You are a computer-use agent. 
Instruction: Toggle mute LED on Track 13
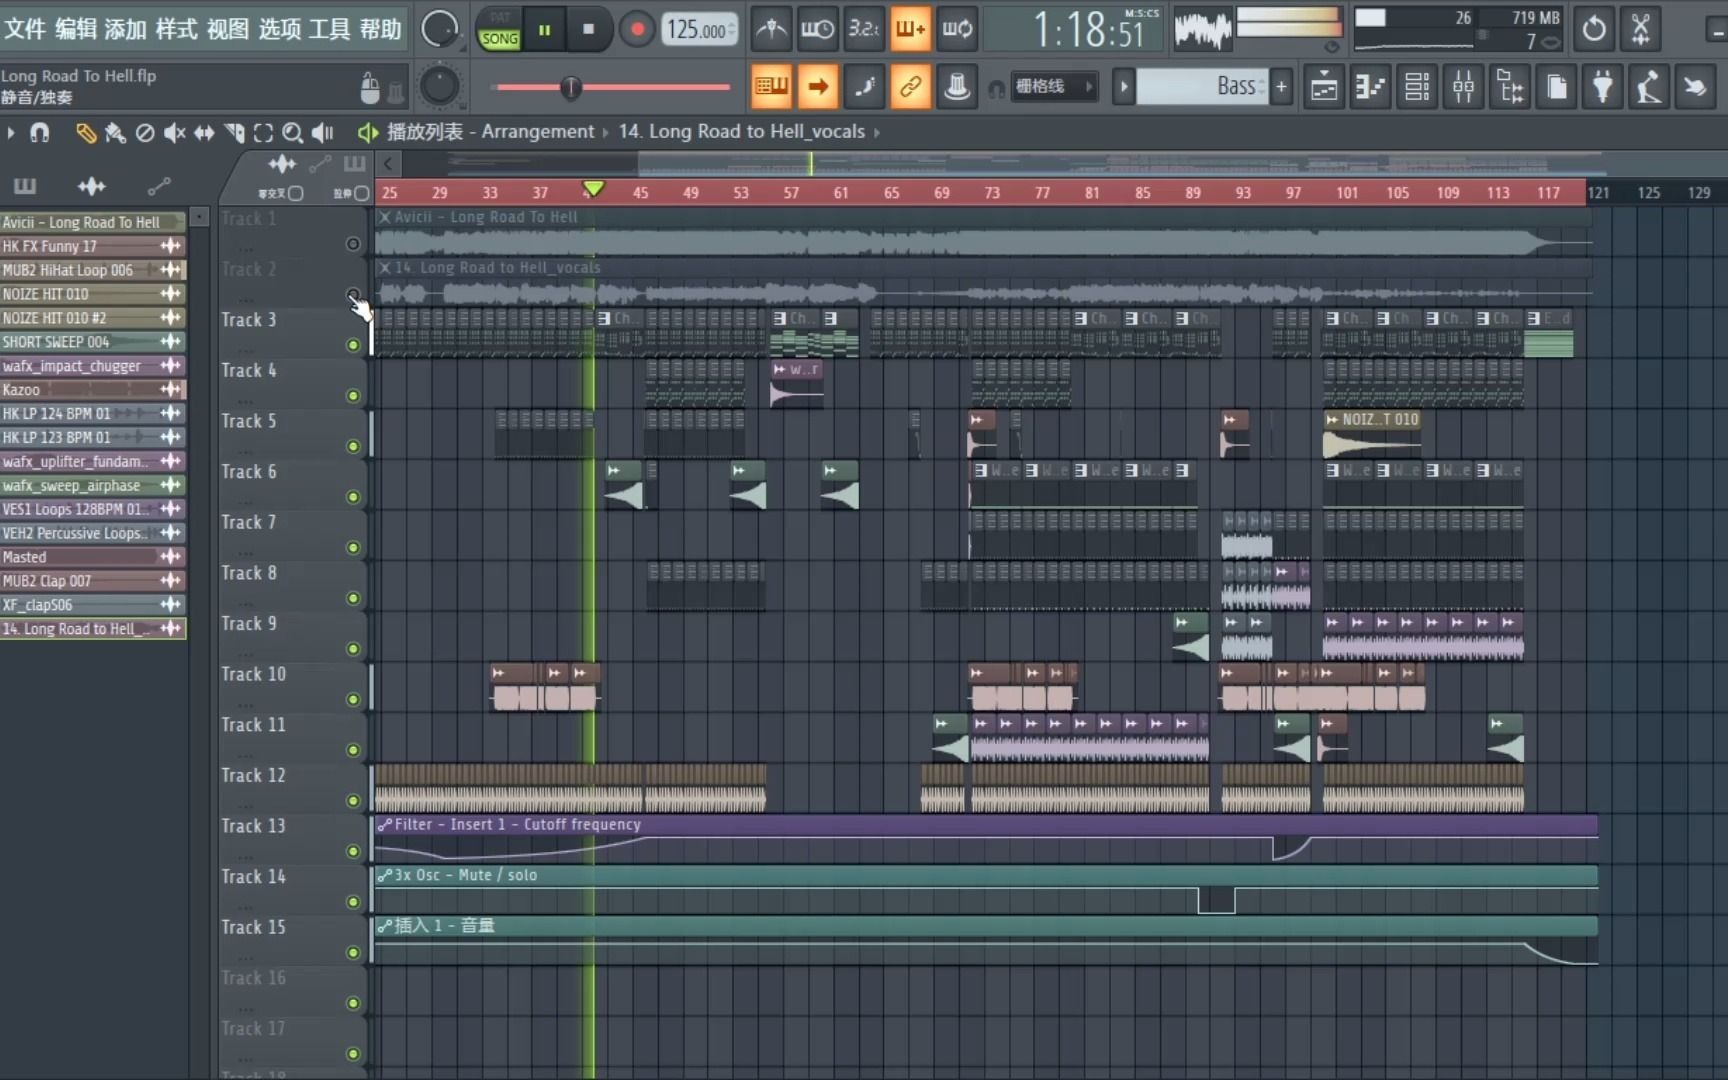[353, 851]
